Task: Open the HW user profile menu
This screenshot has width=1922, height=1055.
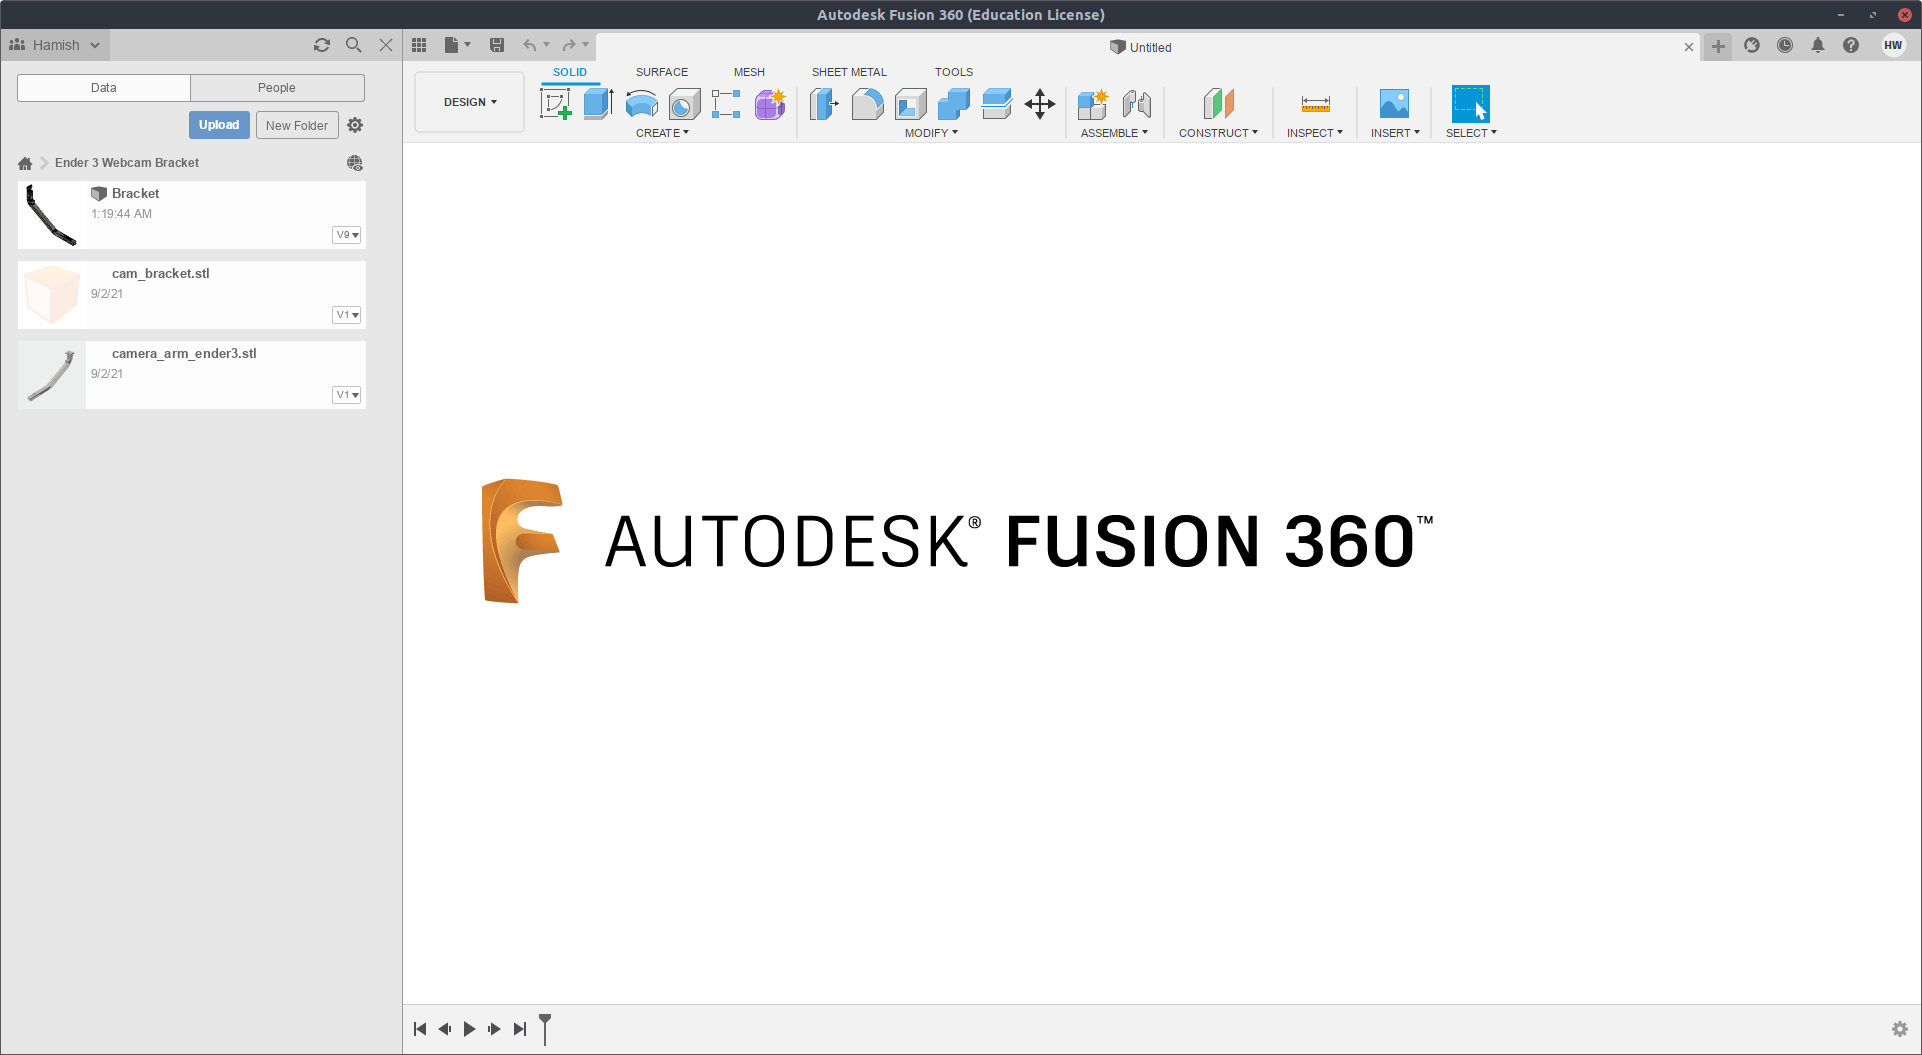Action: click(1893, 45)
